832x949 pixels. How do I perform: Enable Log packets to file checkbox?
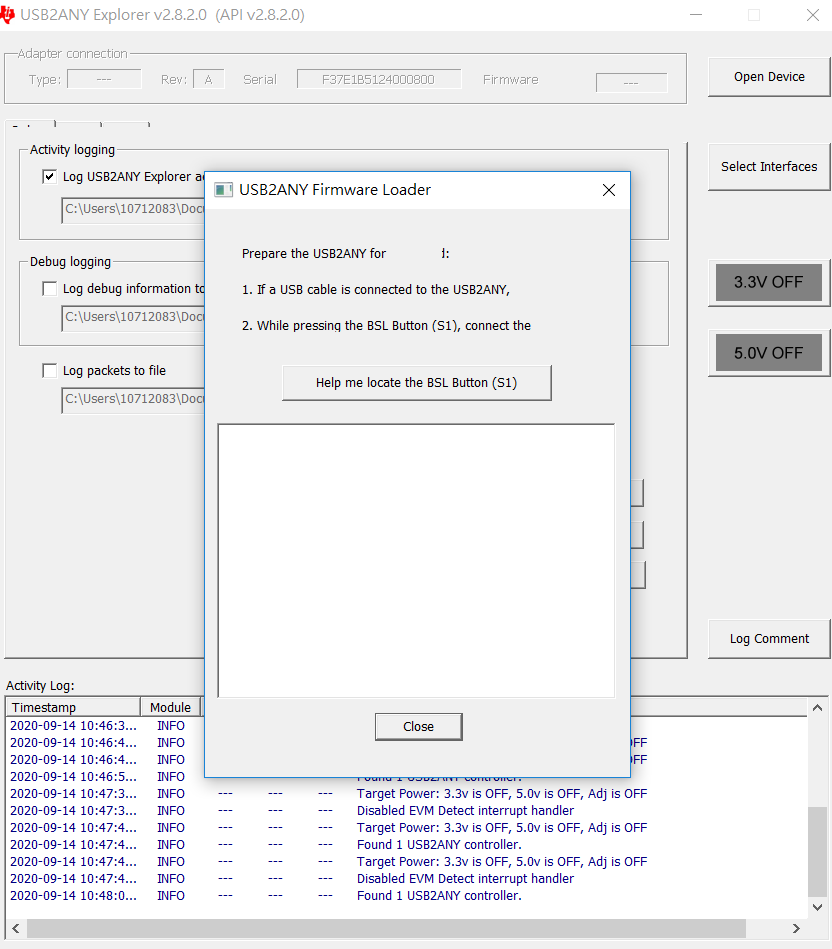pyautogui.click(x=50, y=370)
